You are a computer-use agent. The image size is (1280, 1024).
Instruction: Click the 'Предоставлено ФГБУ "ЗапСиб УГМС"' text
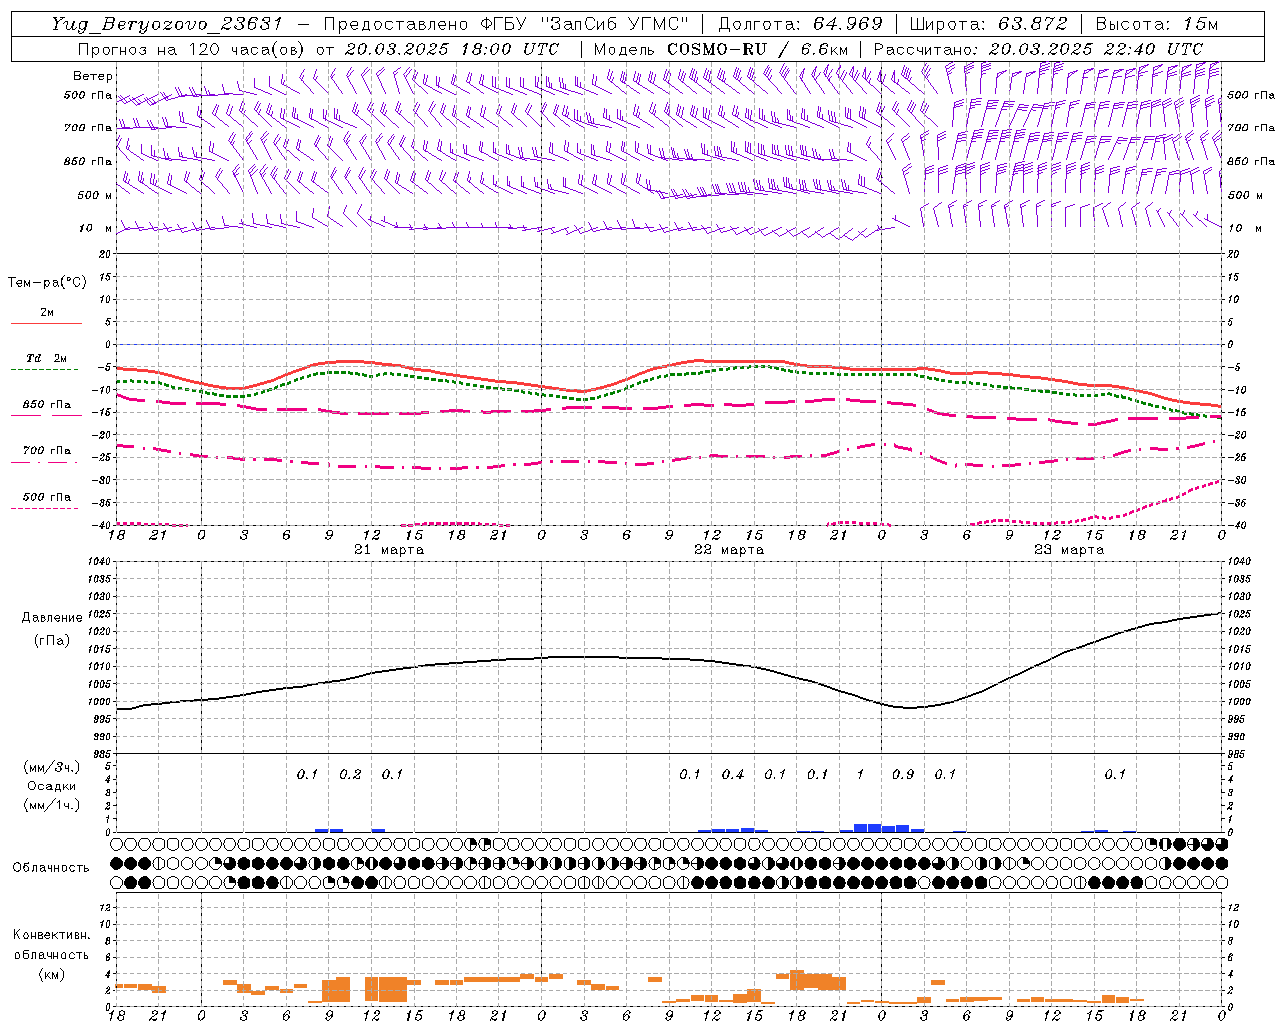point(506,24)
